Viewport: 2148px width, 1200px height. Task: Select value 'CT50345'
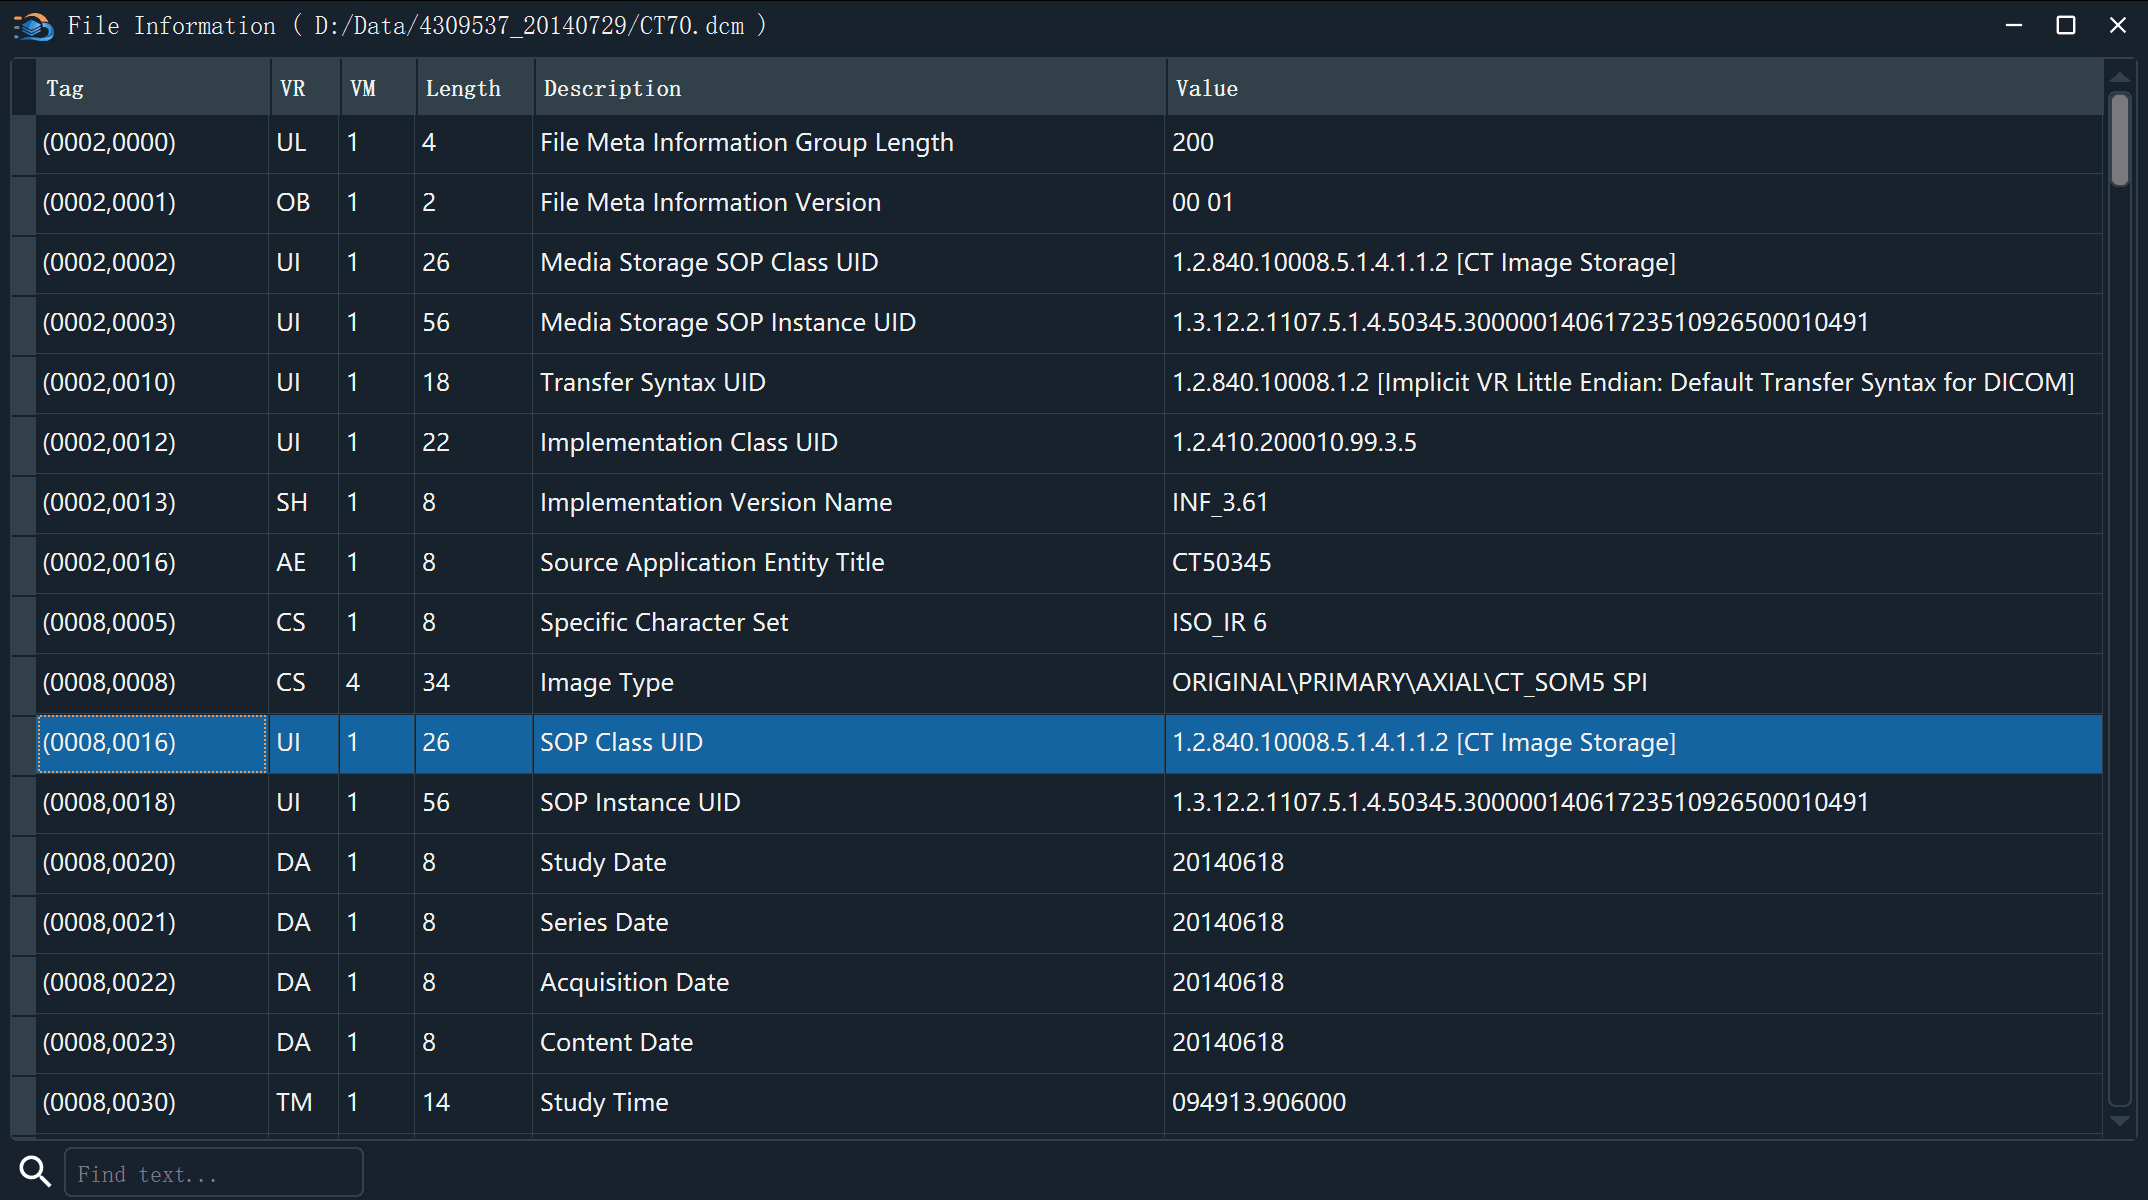coord(1634,563)
